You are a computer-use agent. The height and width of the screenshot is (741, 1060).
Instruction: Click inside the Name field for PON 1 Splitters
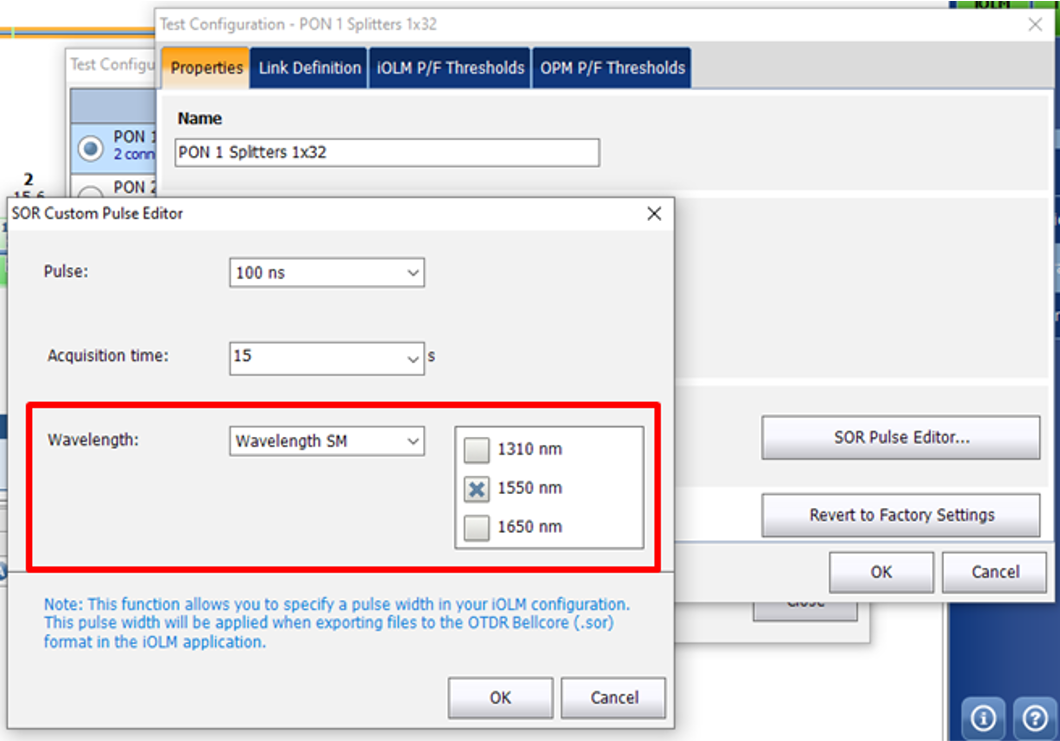(x=386, y=152)
